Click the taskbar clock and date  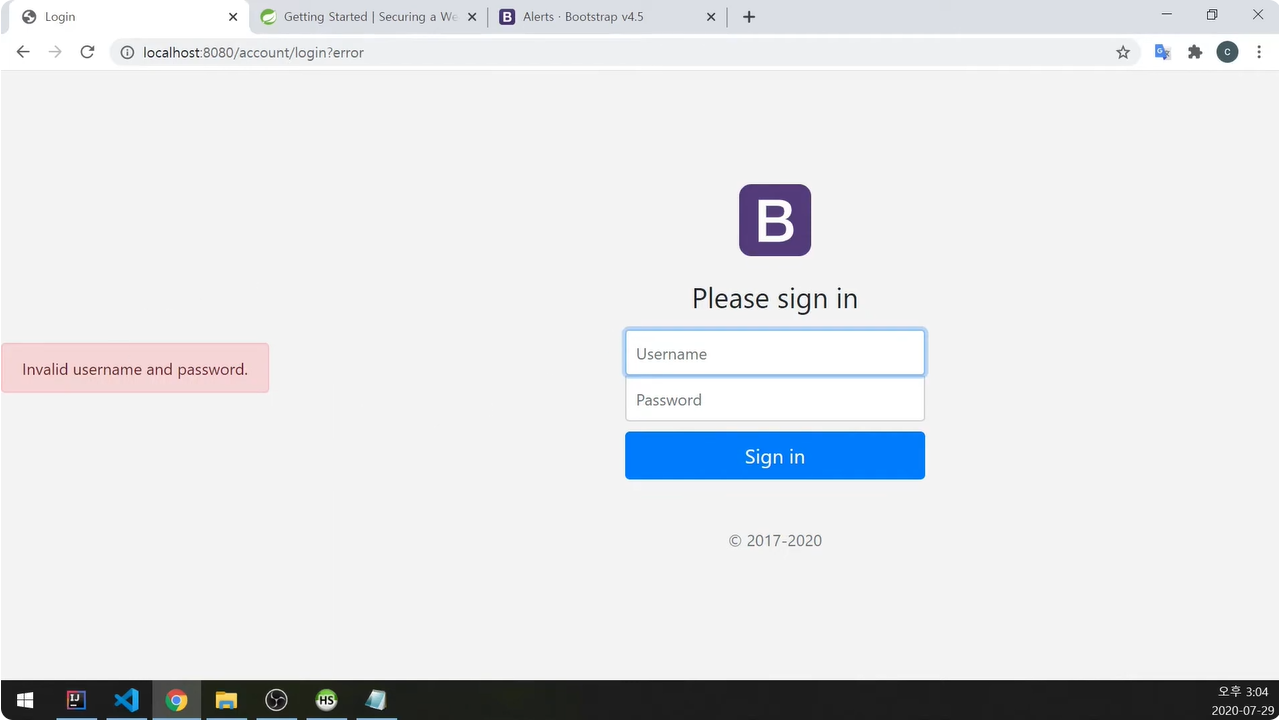pos(1242,701)
